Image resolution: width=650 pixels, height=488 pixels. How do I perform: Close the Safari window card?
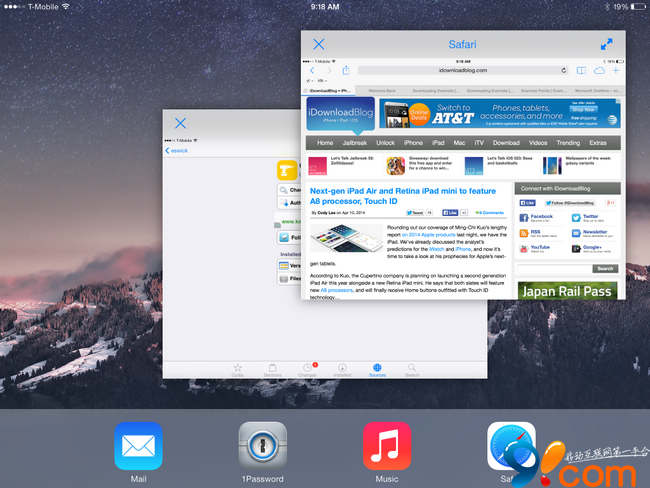(319, 44)
